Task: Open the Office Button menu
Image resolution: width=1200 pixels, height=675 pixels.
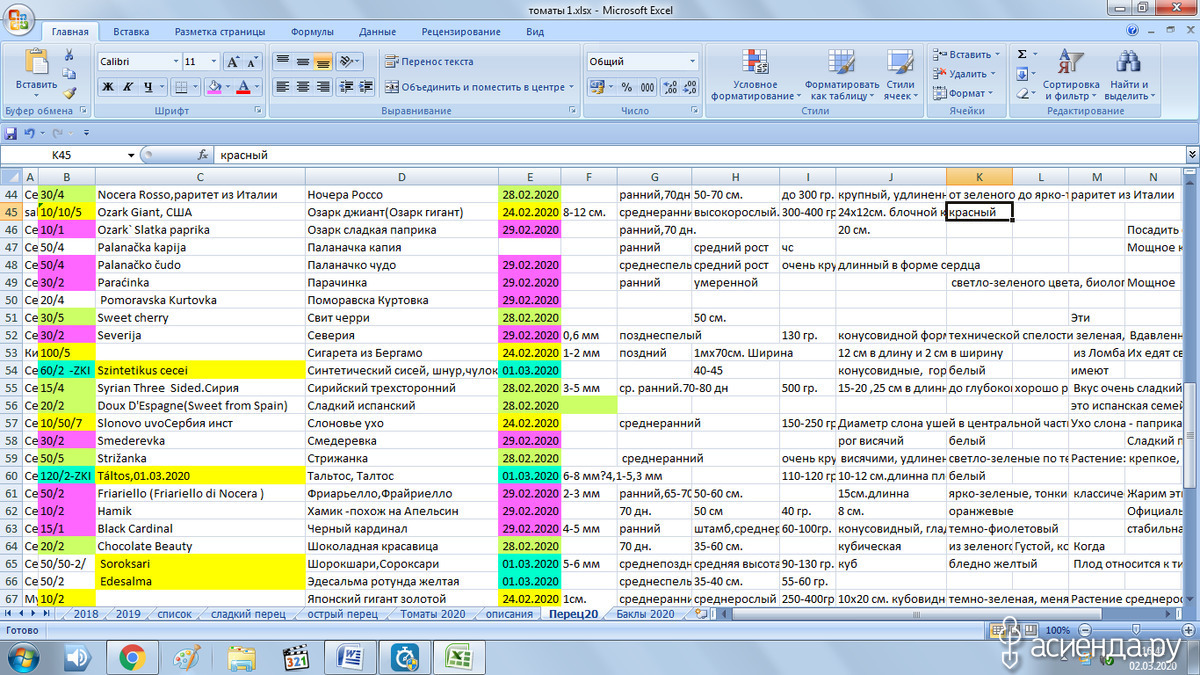Action: pos(20,18)
